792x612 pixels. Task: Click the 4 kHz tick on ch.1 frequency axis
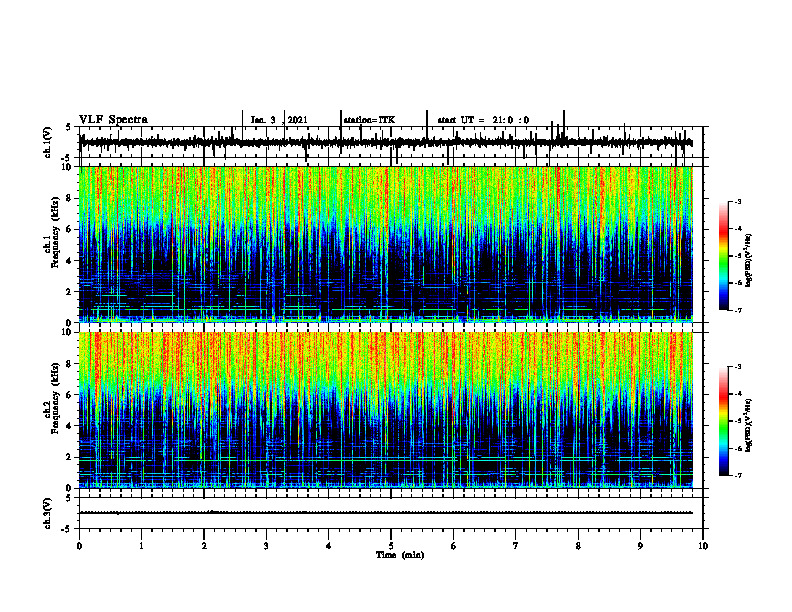coord(70,261)
